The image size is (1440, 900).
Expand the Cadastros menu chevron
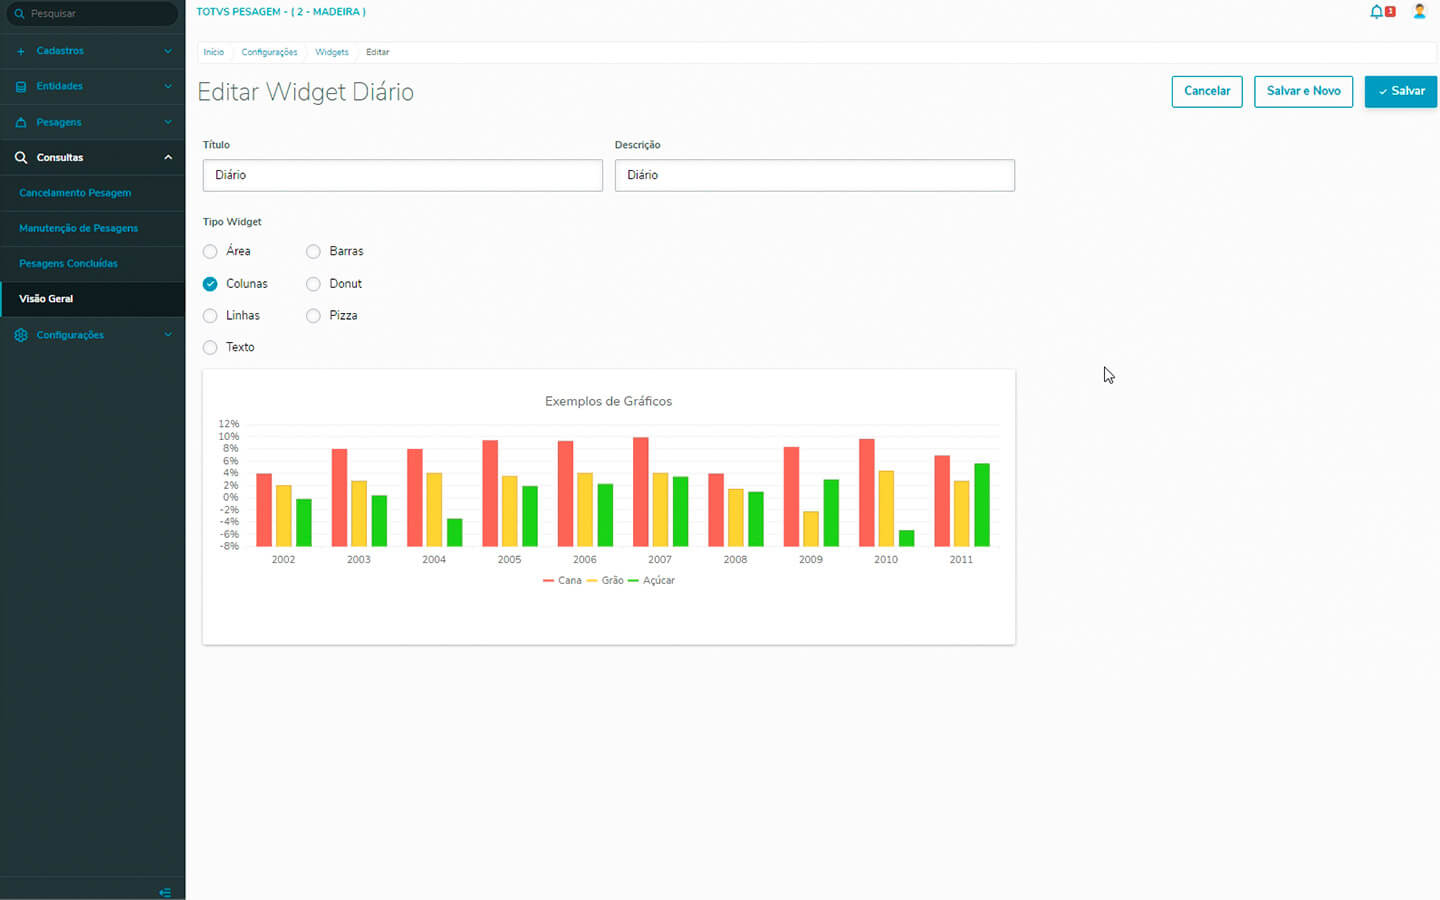(167, 51)
